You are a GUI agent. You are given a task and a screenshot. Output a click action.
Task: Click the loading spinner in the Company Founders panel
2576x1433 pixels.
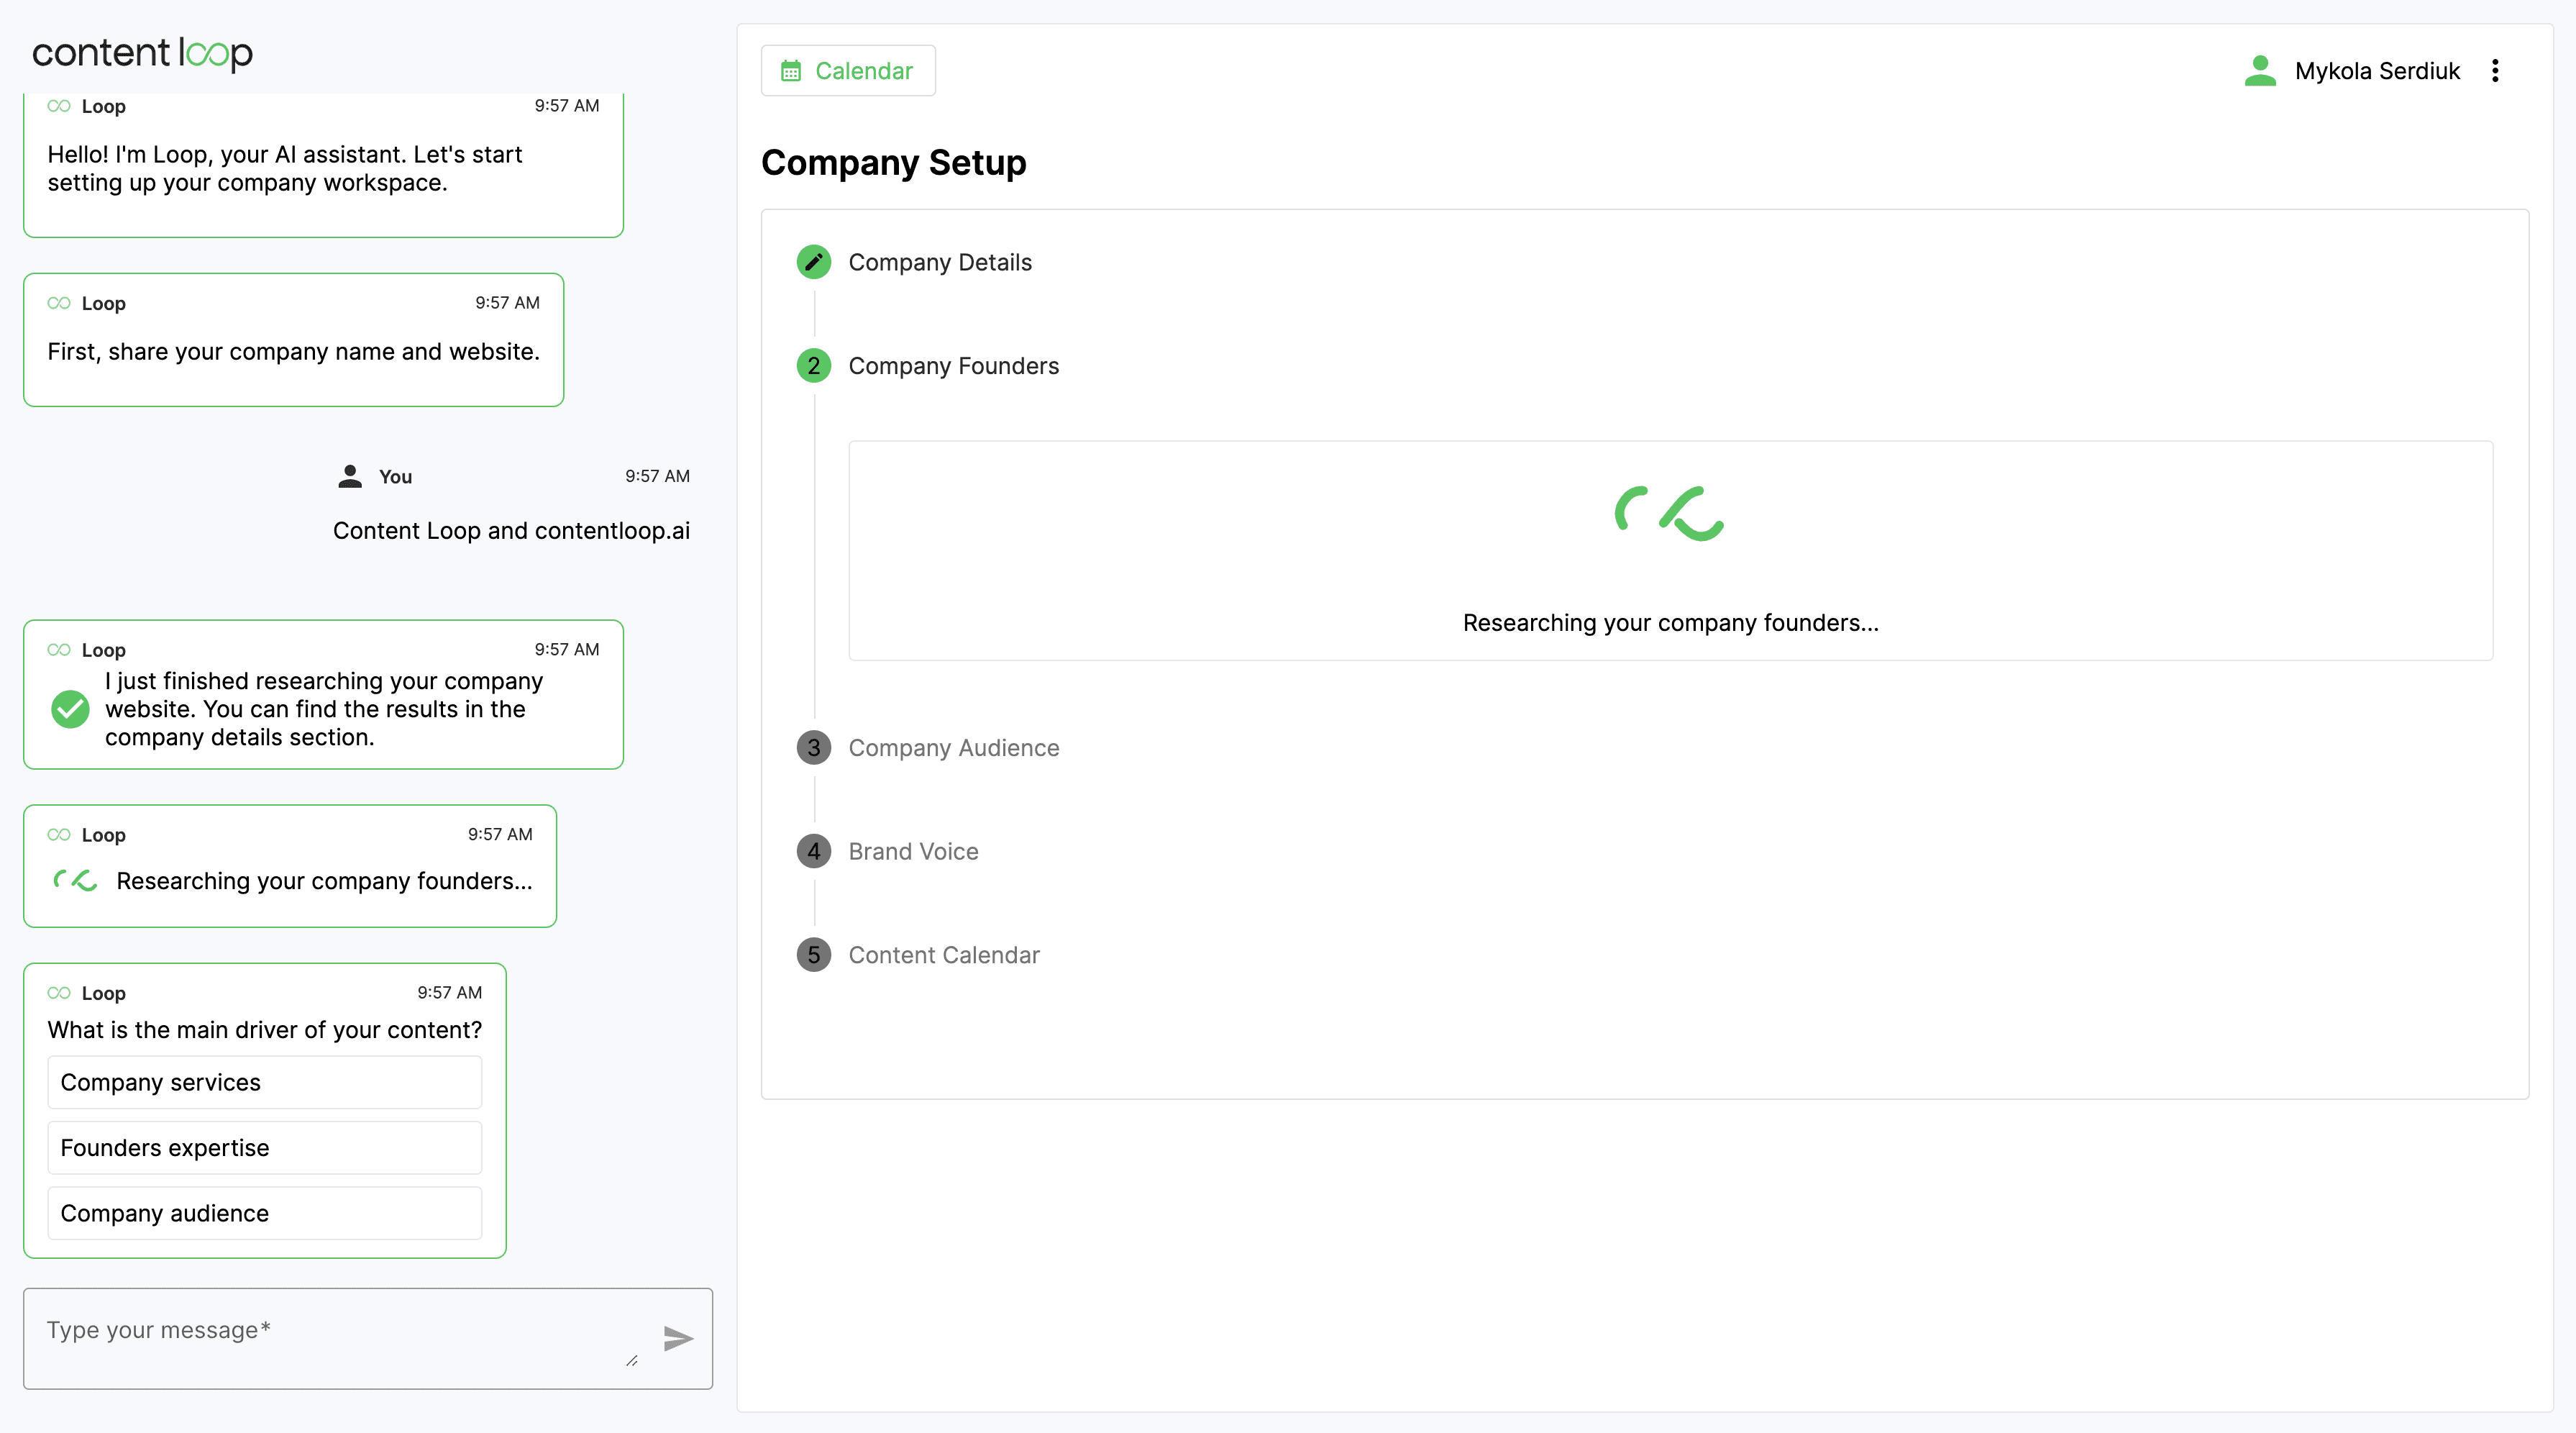(x=1670, y=514)
